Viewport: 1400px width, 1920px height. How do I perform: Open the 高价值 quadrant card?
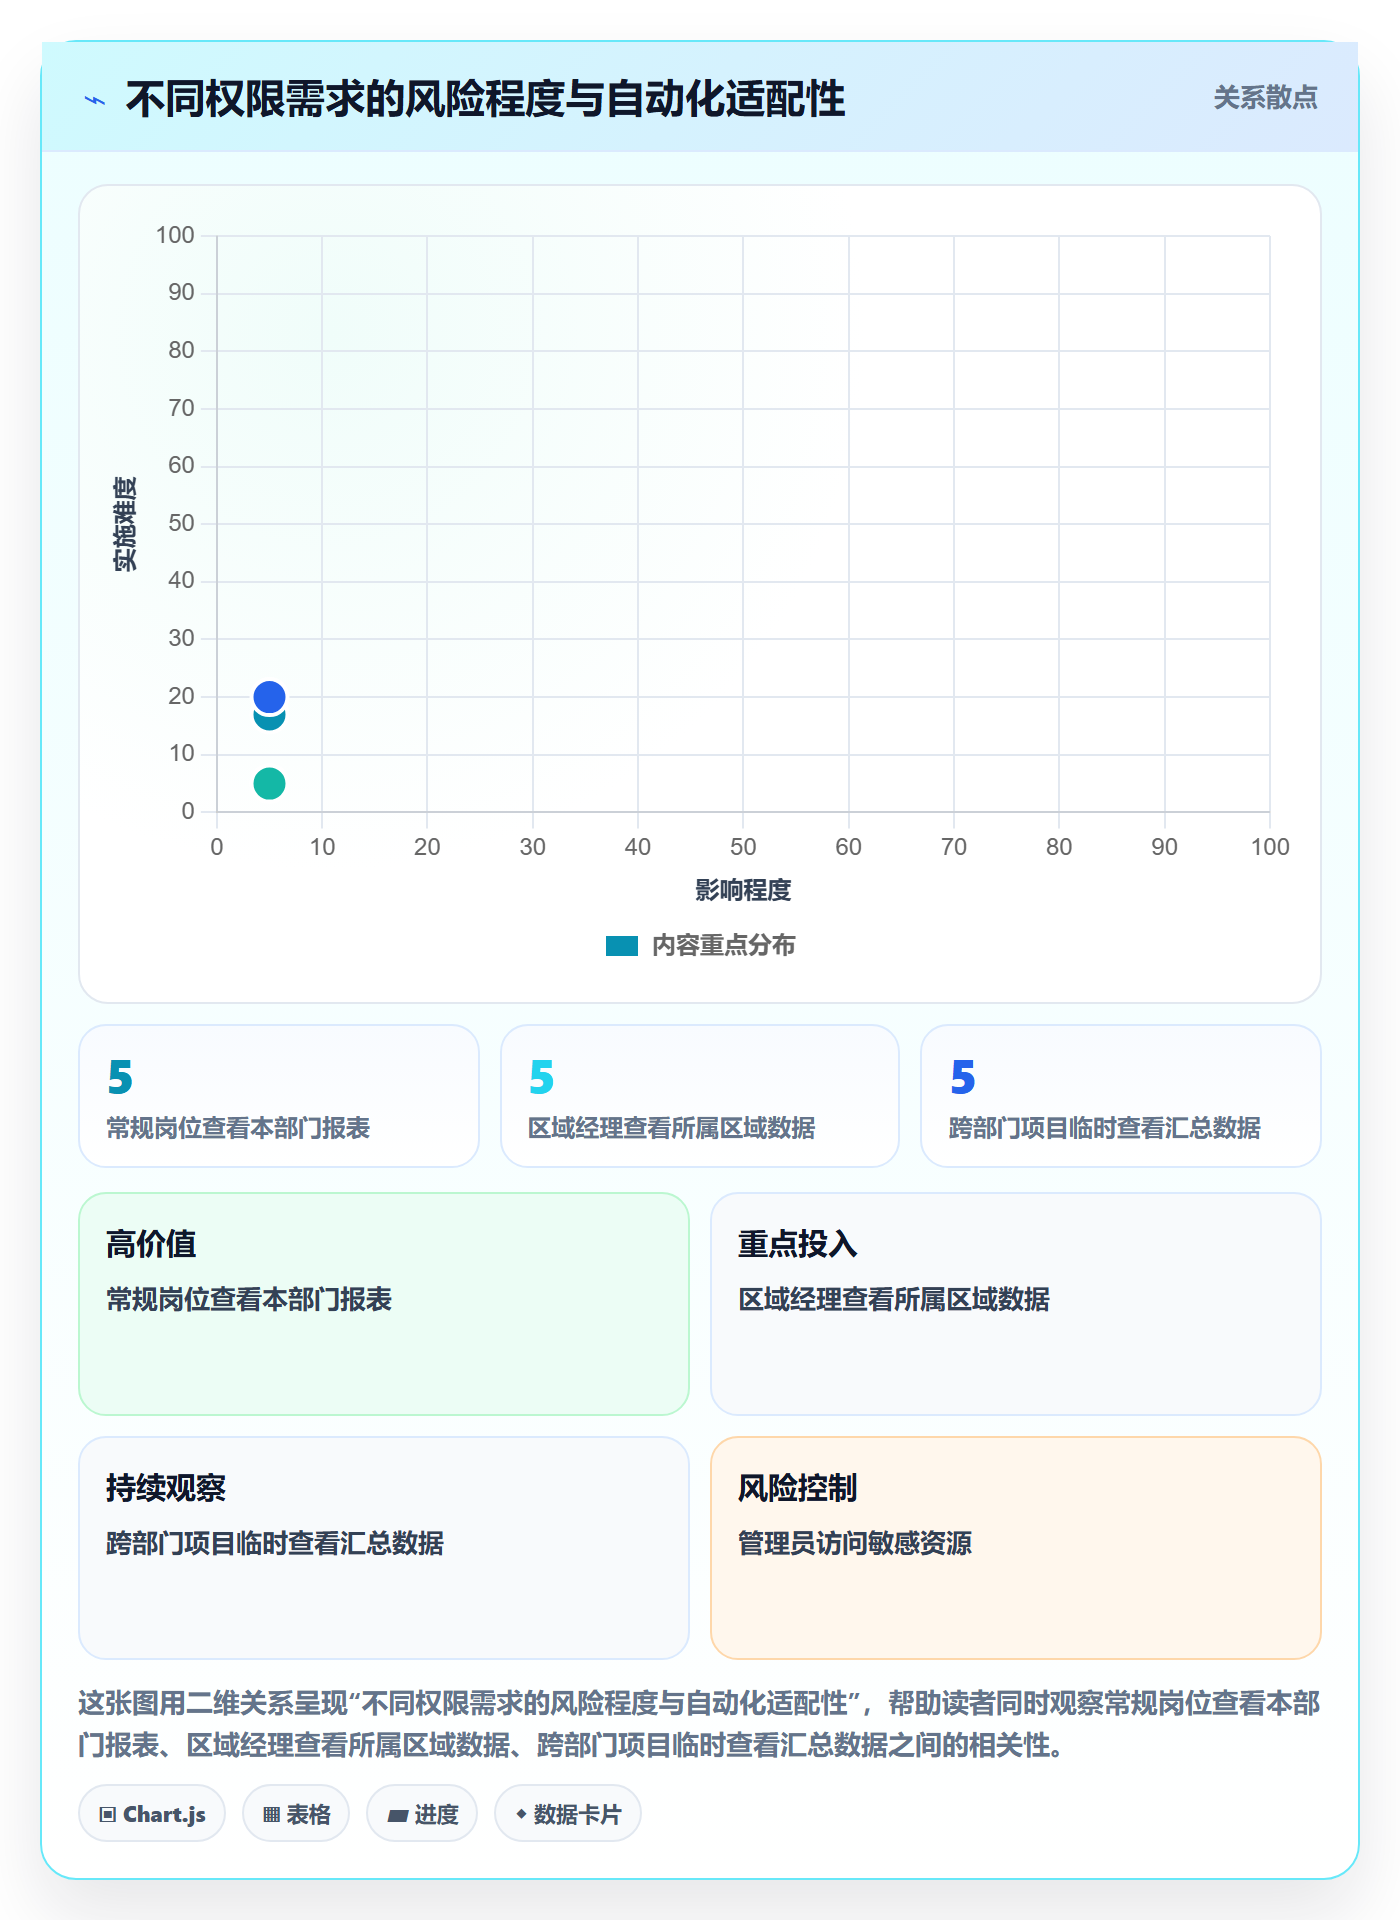pos(384,1304)
